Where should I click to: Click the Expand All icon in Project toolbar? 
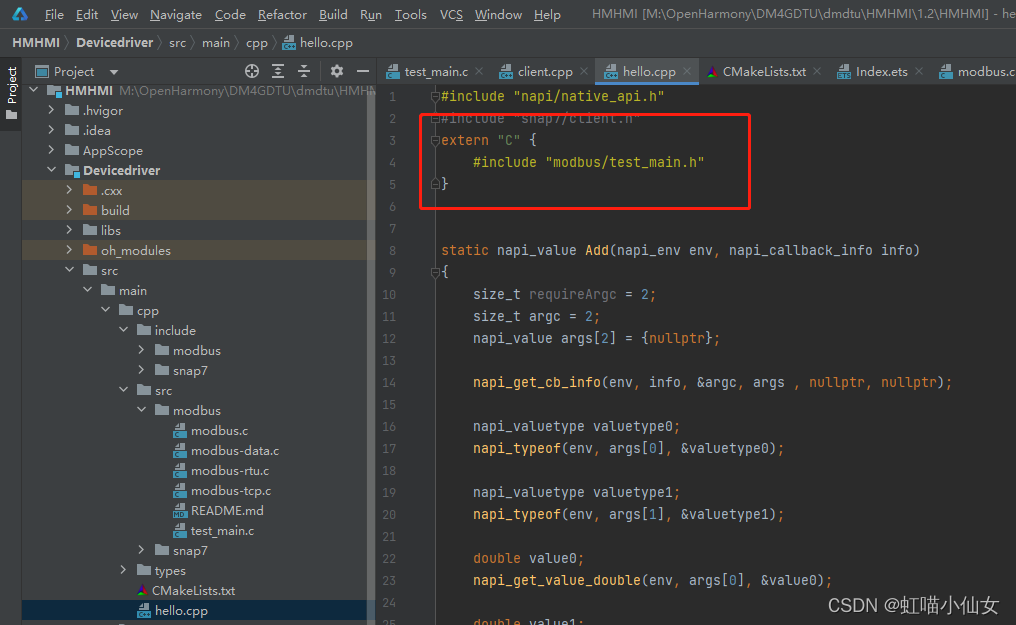coord(279,71)
